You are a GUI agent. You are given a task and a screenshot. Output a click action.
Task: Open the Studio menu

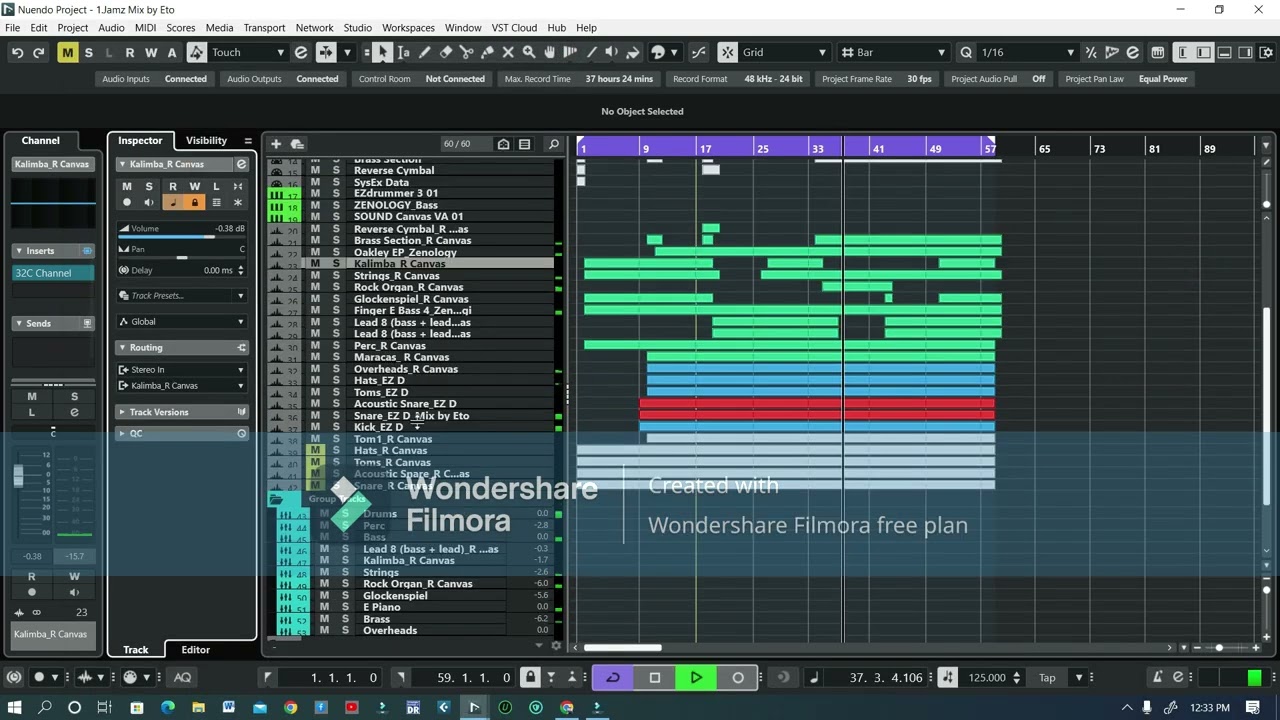tap(357, 27)
